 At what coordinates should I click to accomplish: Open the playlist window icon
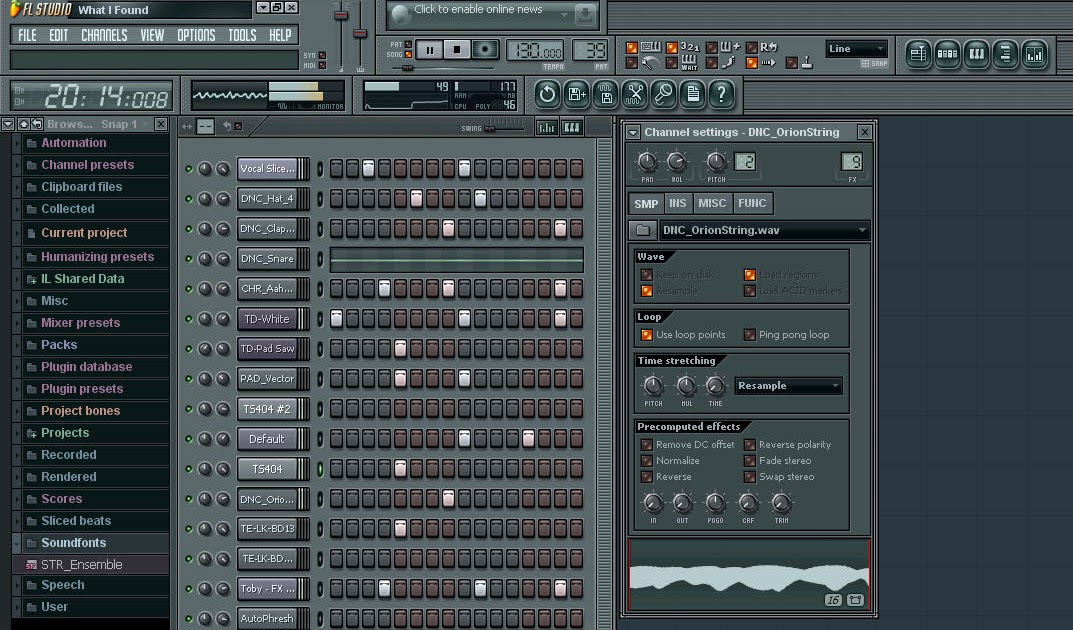click(x=918, y=54)
